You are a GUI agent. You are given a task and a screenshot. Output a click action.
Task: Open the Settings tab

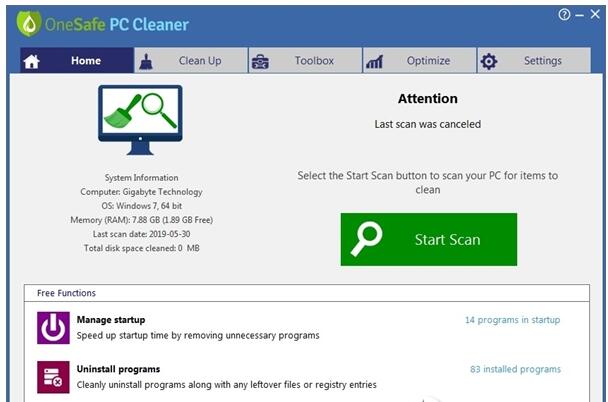(534, 60)
